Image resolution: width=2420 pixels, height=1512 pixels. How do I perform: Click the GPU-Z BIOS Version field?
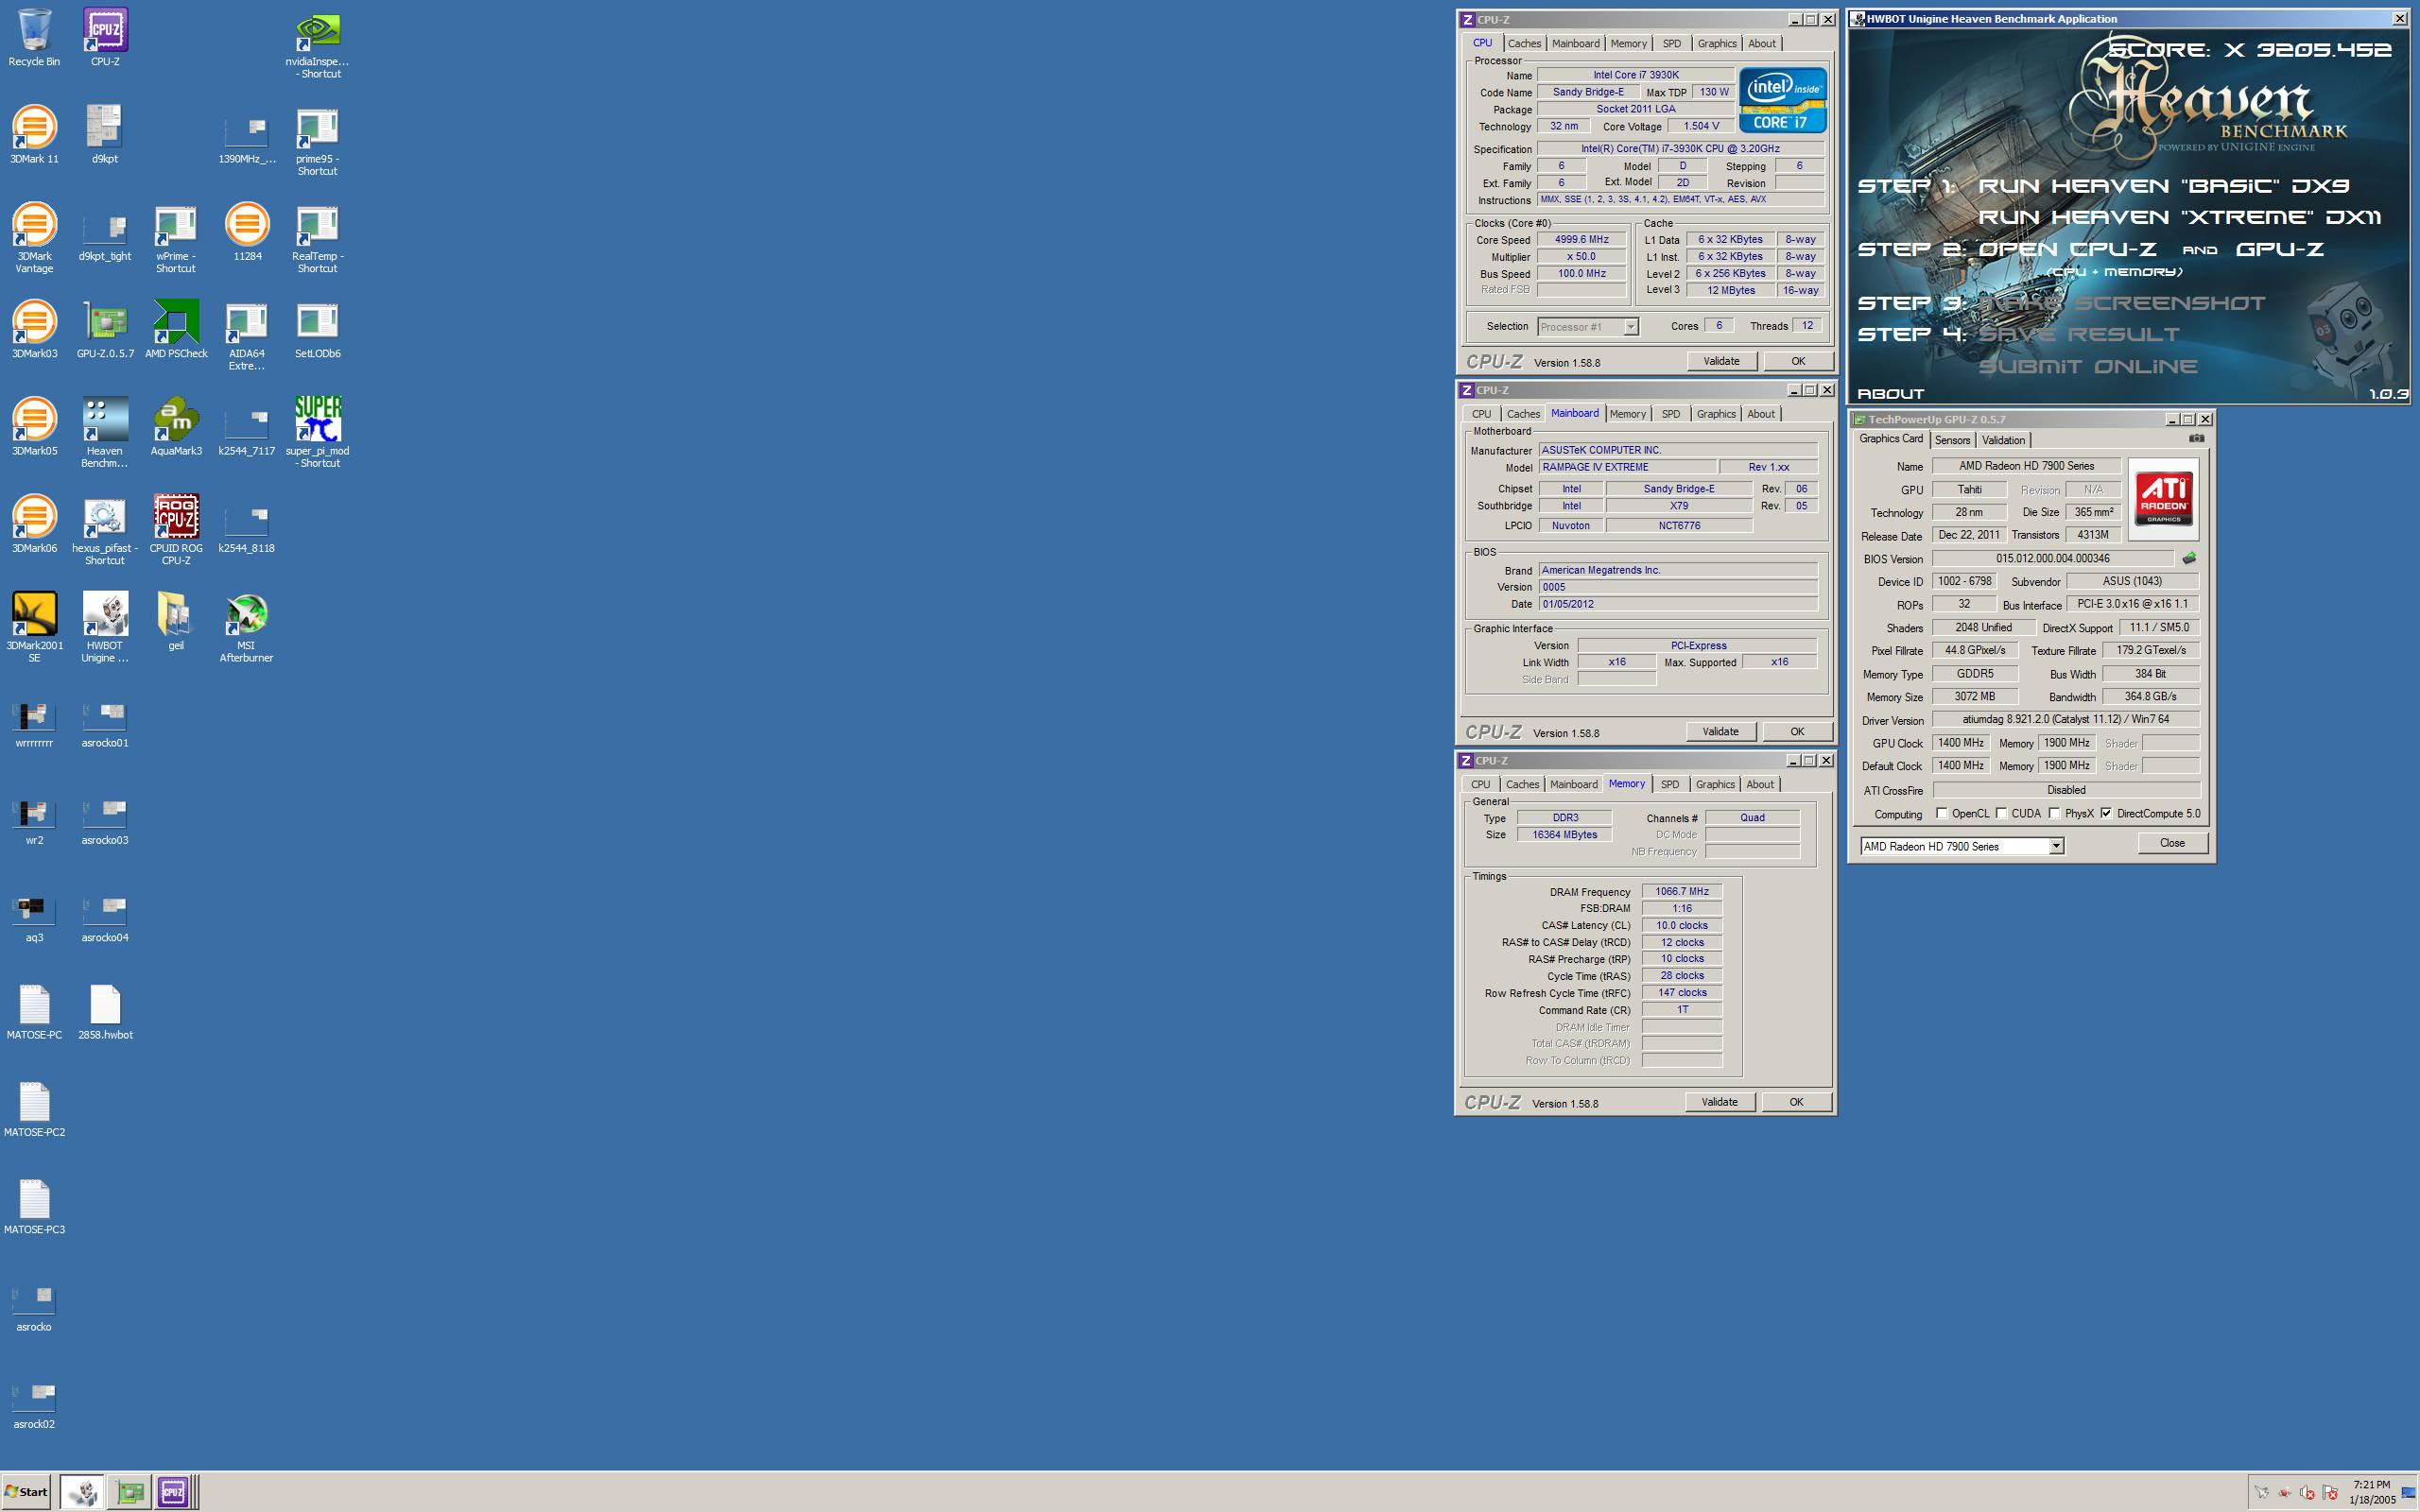click(x=2053, y=558)
